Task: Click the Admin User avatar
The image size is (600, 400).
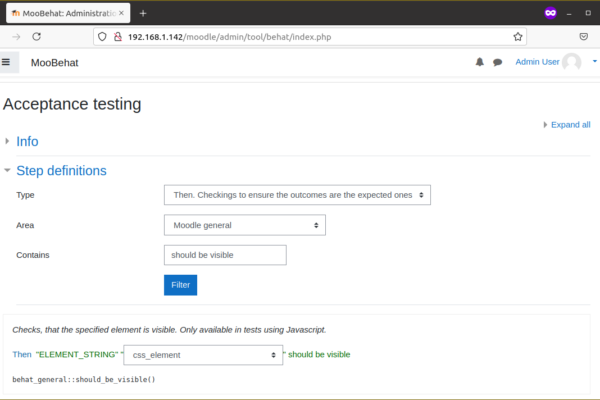Action: (x=572, y=62)
